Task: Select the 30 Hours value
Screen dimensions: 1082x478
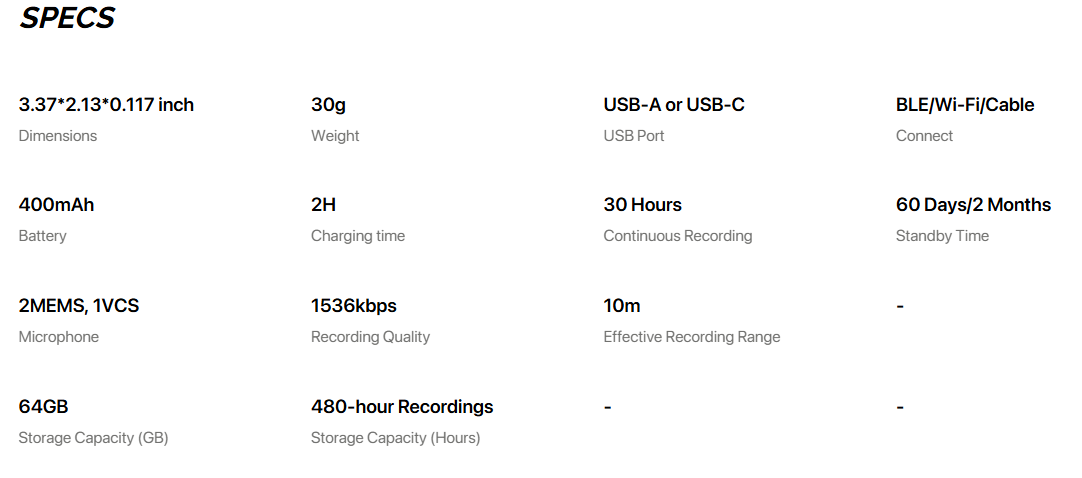Action: (642, 205)
